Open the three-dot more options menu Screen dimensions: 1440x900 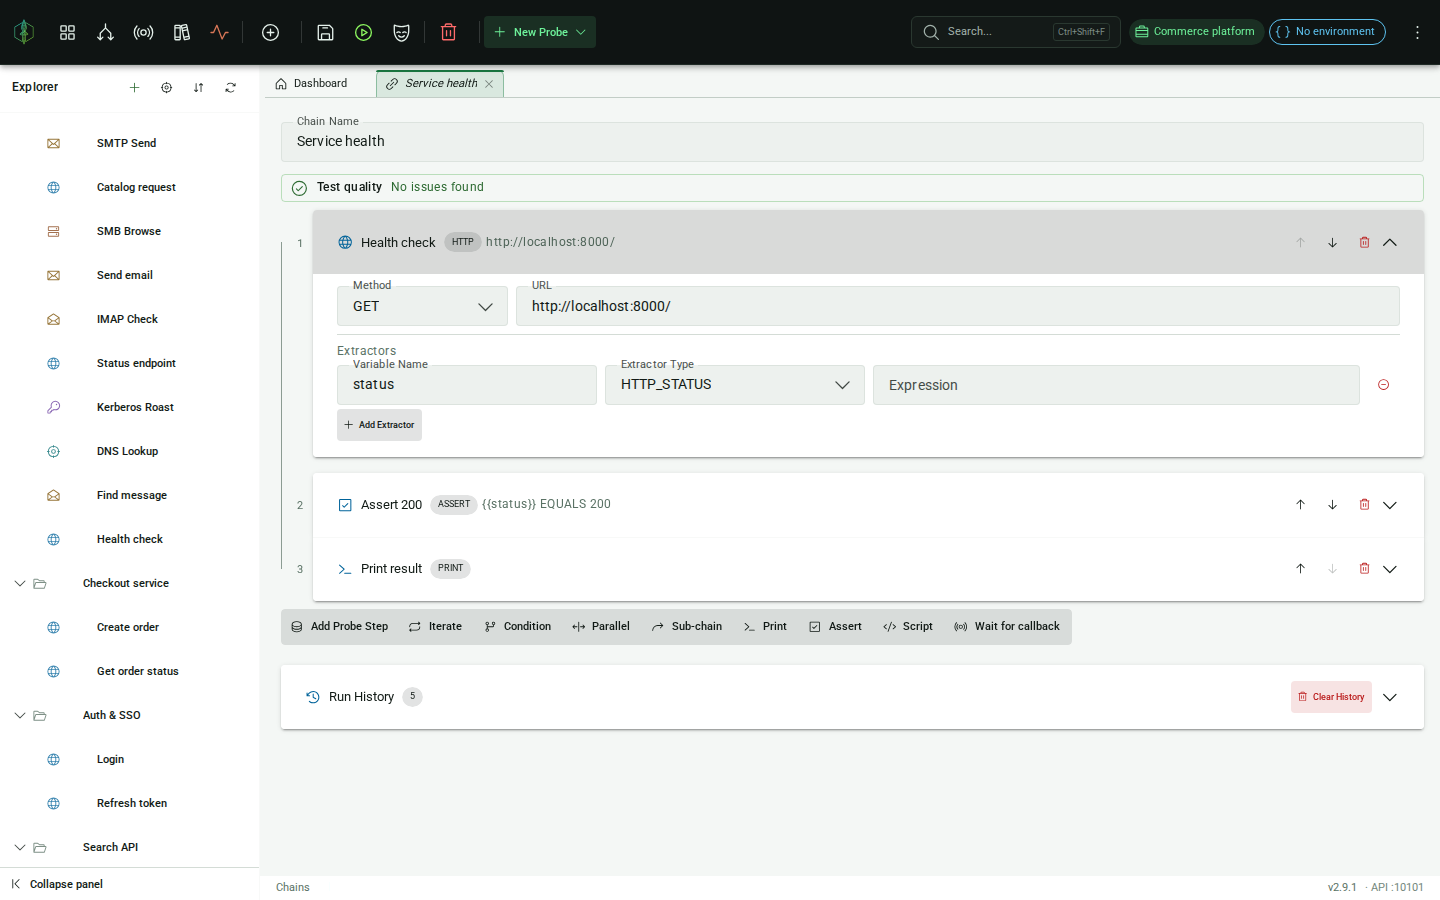click(1417, 32)
